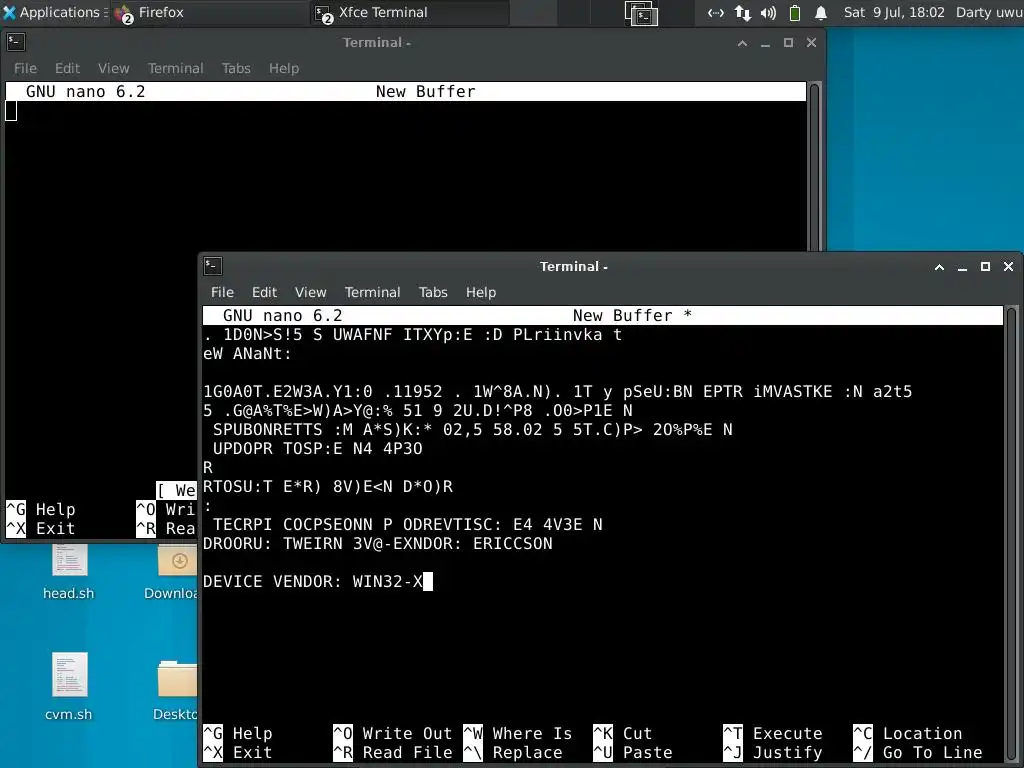This screenshot has height=768, width=1024.
Task: Open Terminal menu in the front terminal
Action: pyautogui.click(x=372, y=292)
